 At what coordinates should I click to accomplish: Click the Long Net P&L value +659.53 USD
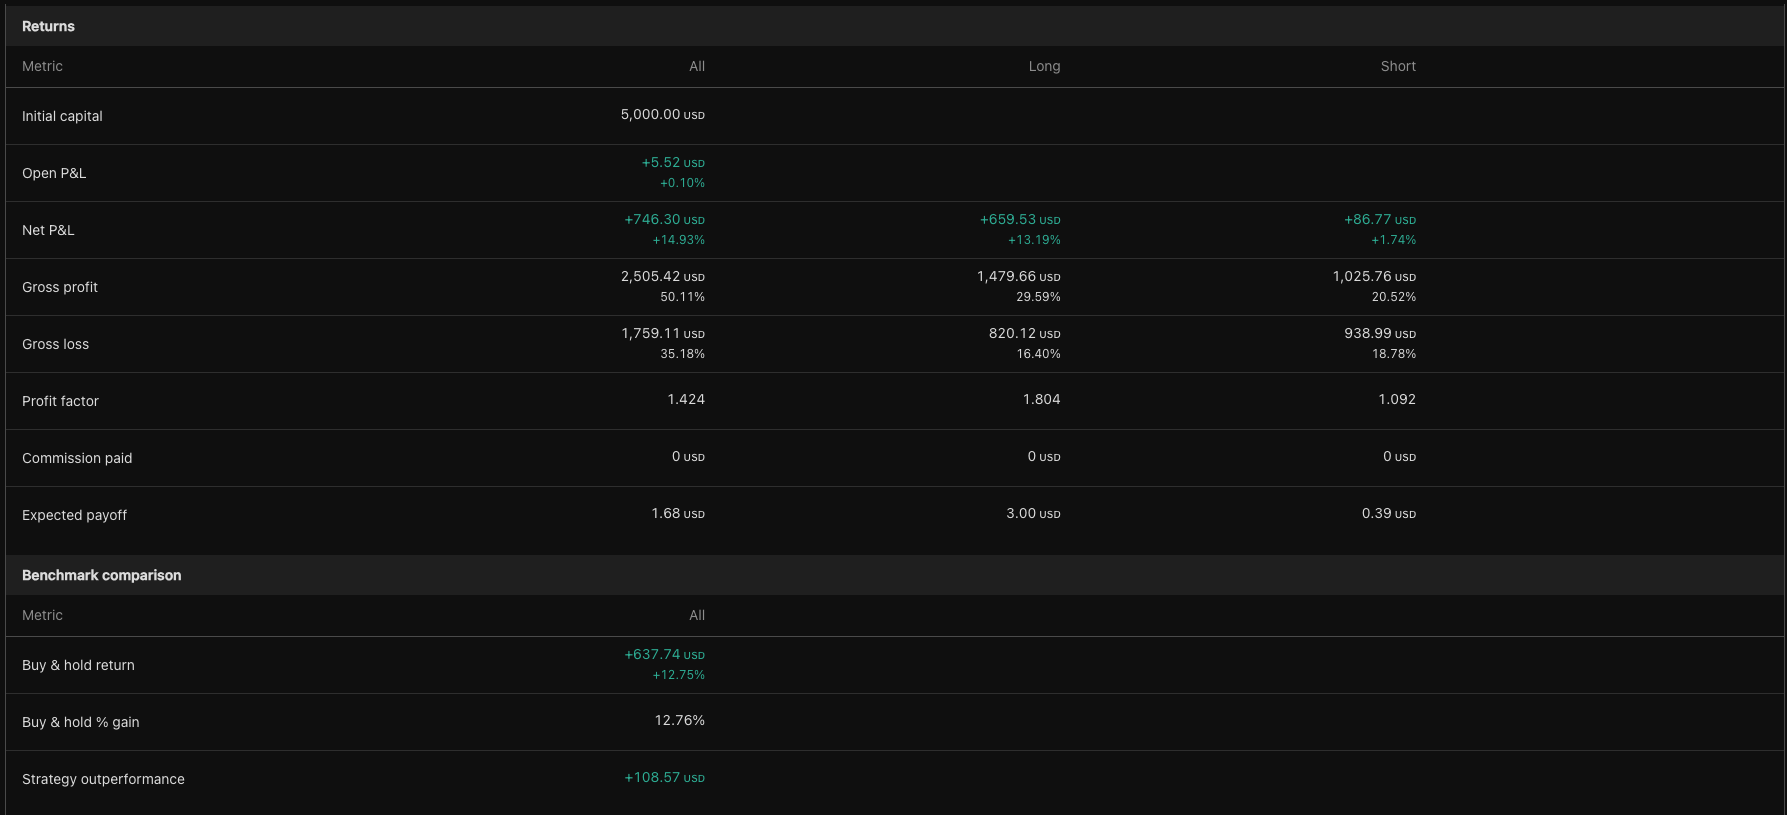click(x=1019, y=219)
